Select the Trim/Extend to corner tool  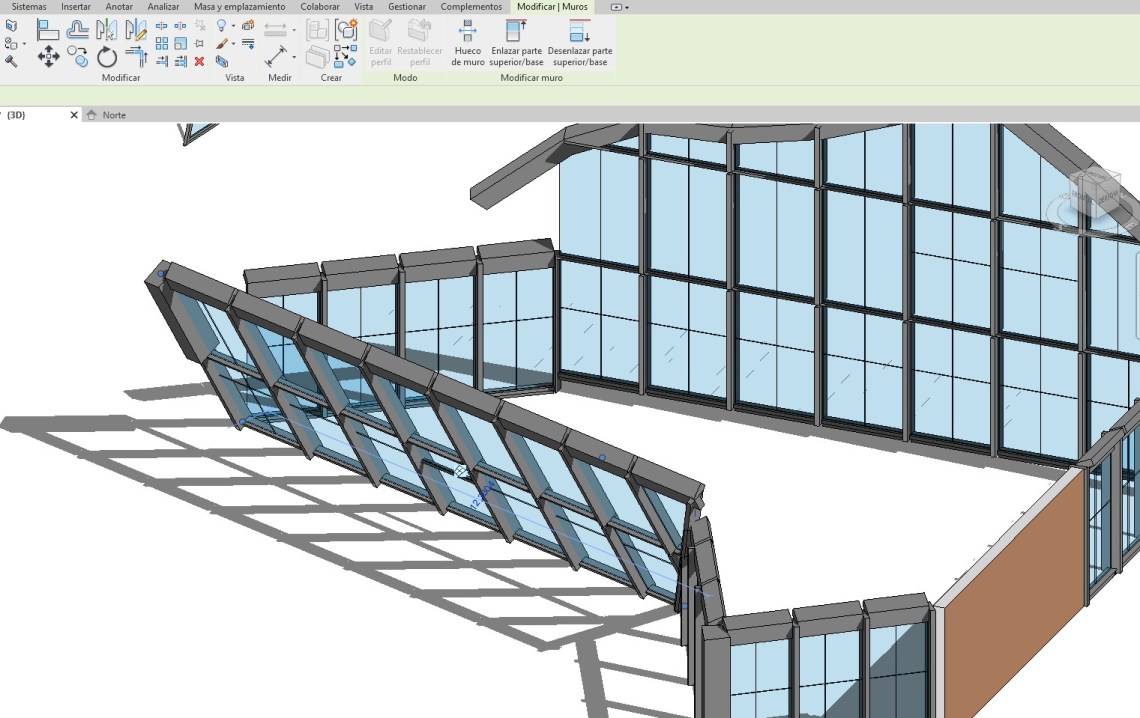(136, 57)
